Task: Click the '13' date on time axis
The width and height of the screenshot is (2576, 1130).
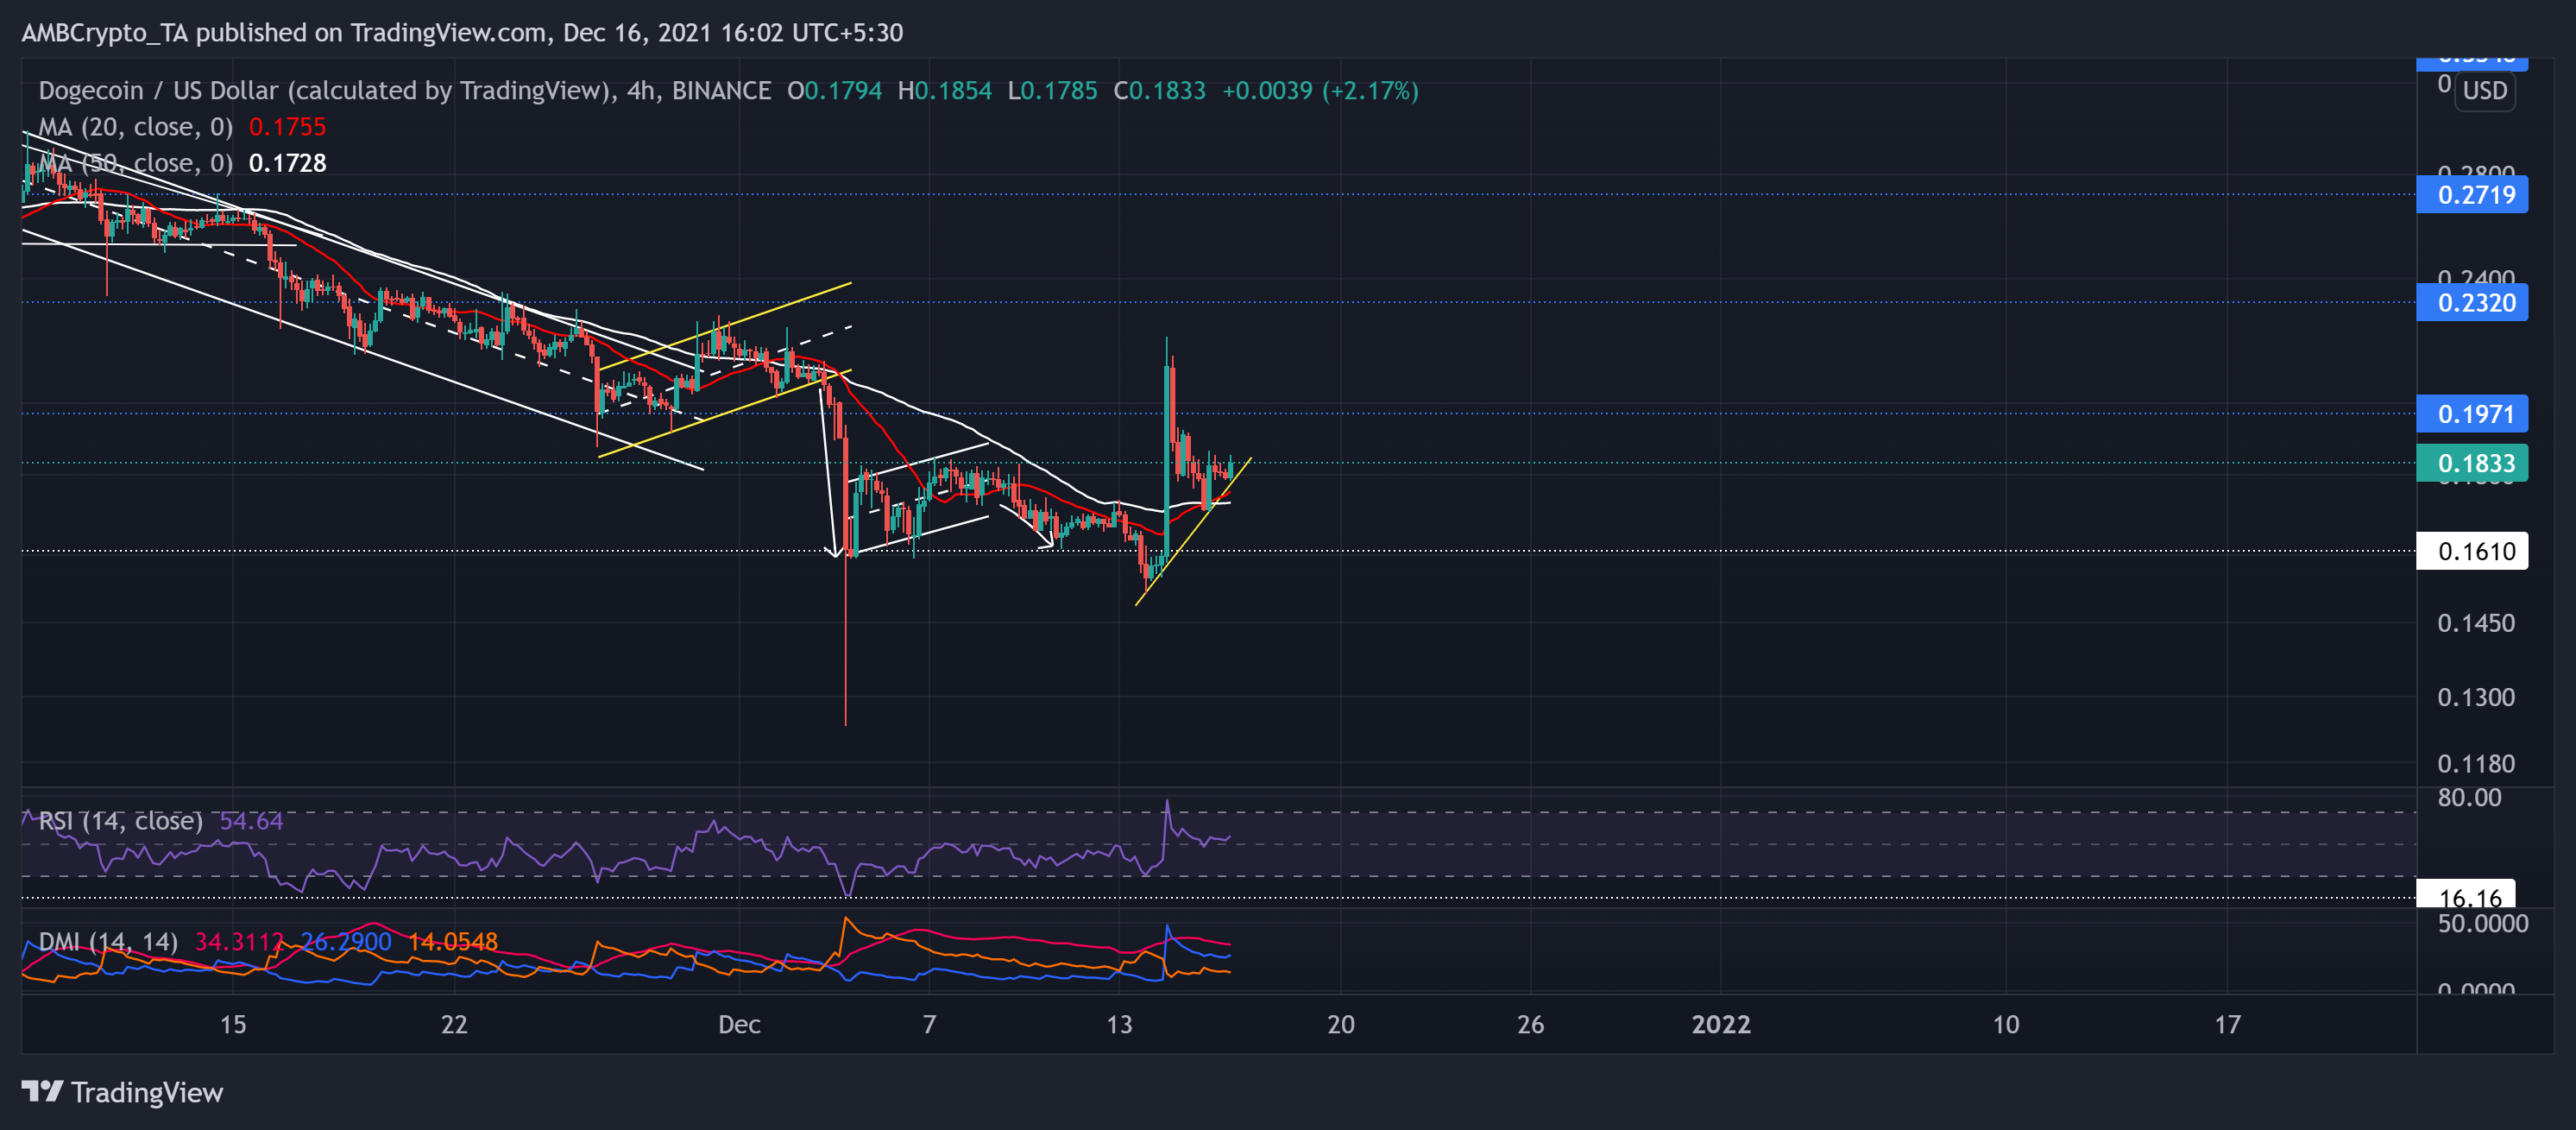Action: (x=1119, y=1024)
